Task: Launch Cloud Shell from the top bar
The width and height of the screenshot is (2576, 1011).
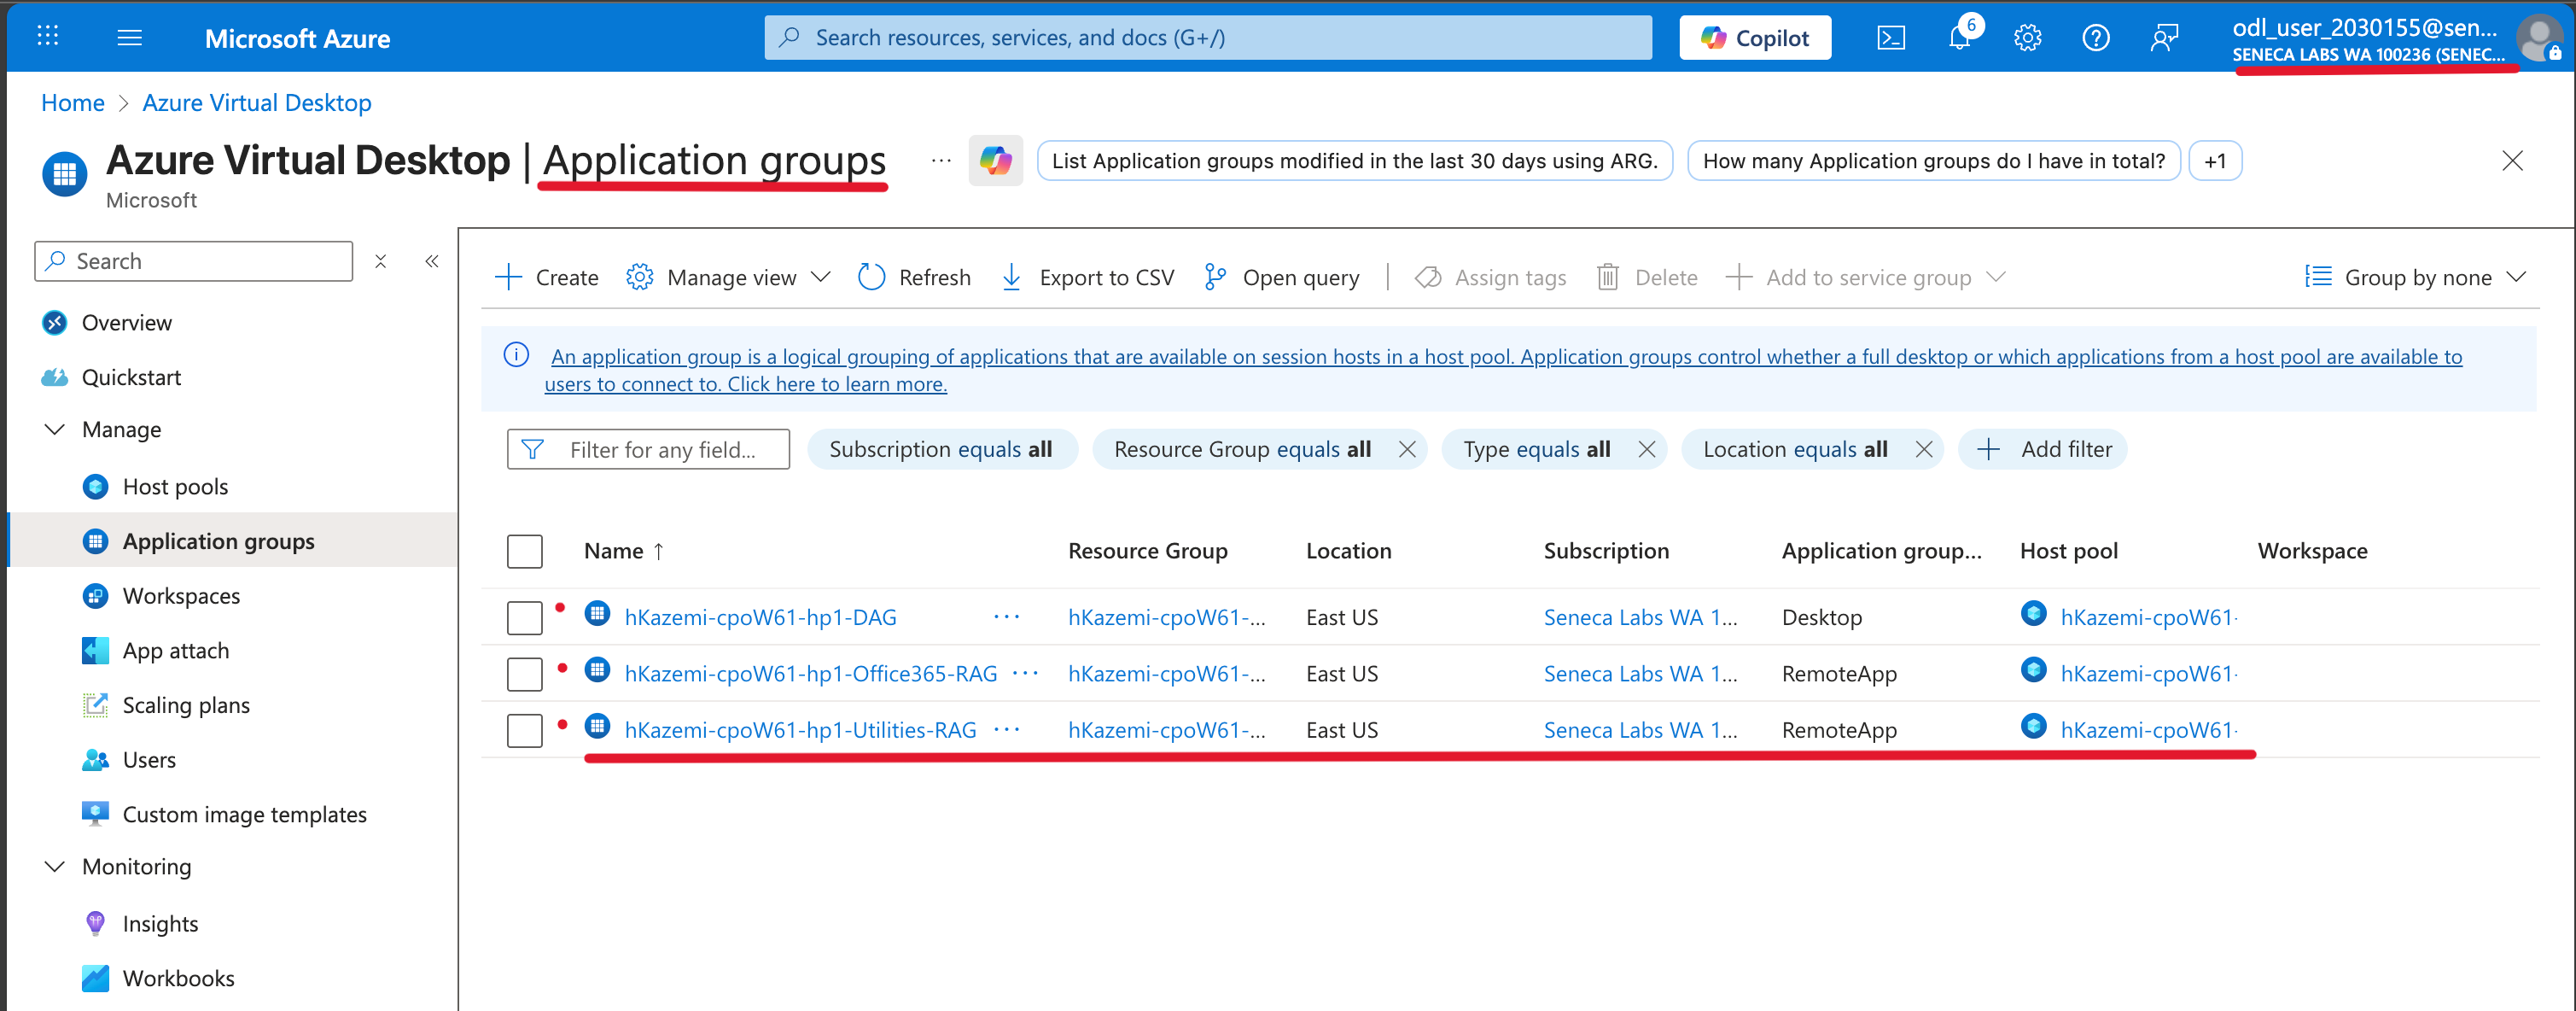Action: 1890,38
